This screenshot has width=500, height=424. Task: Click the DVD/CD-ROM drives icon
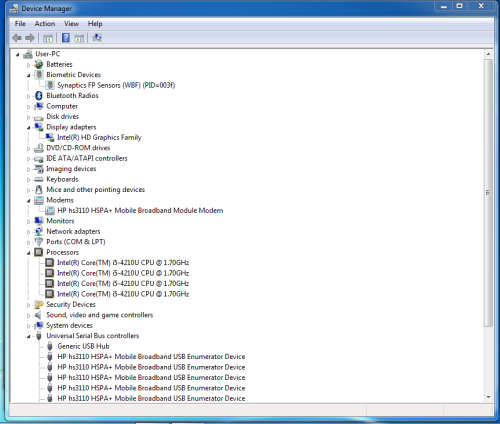coord(39,148)
